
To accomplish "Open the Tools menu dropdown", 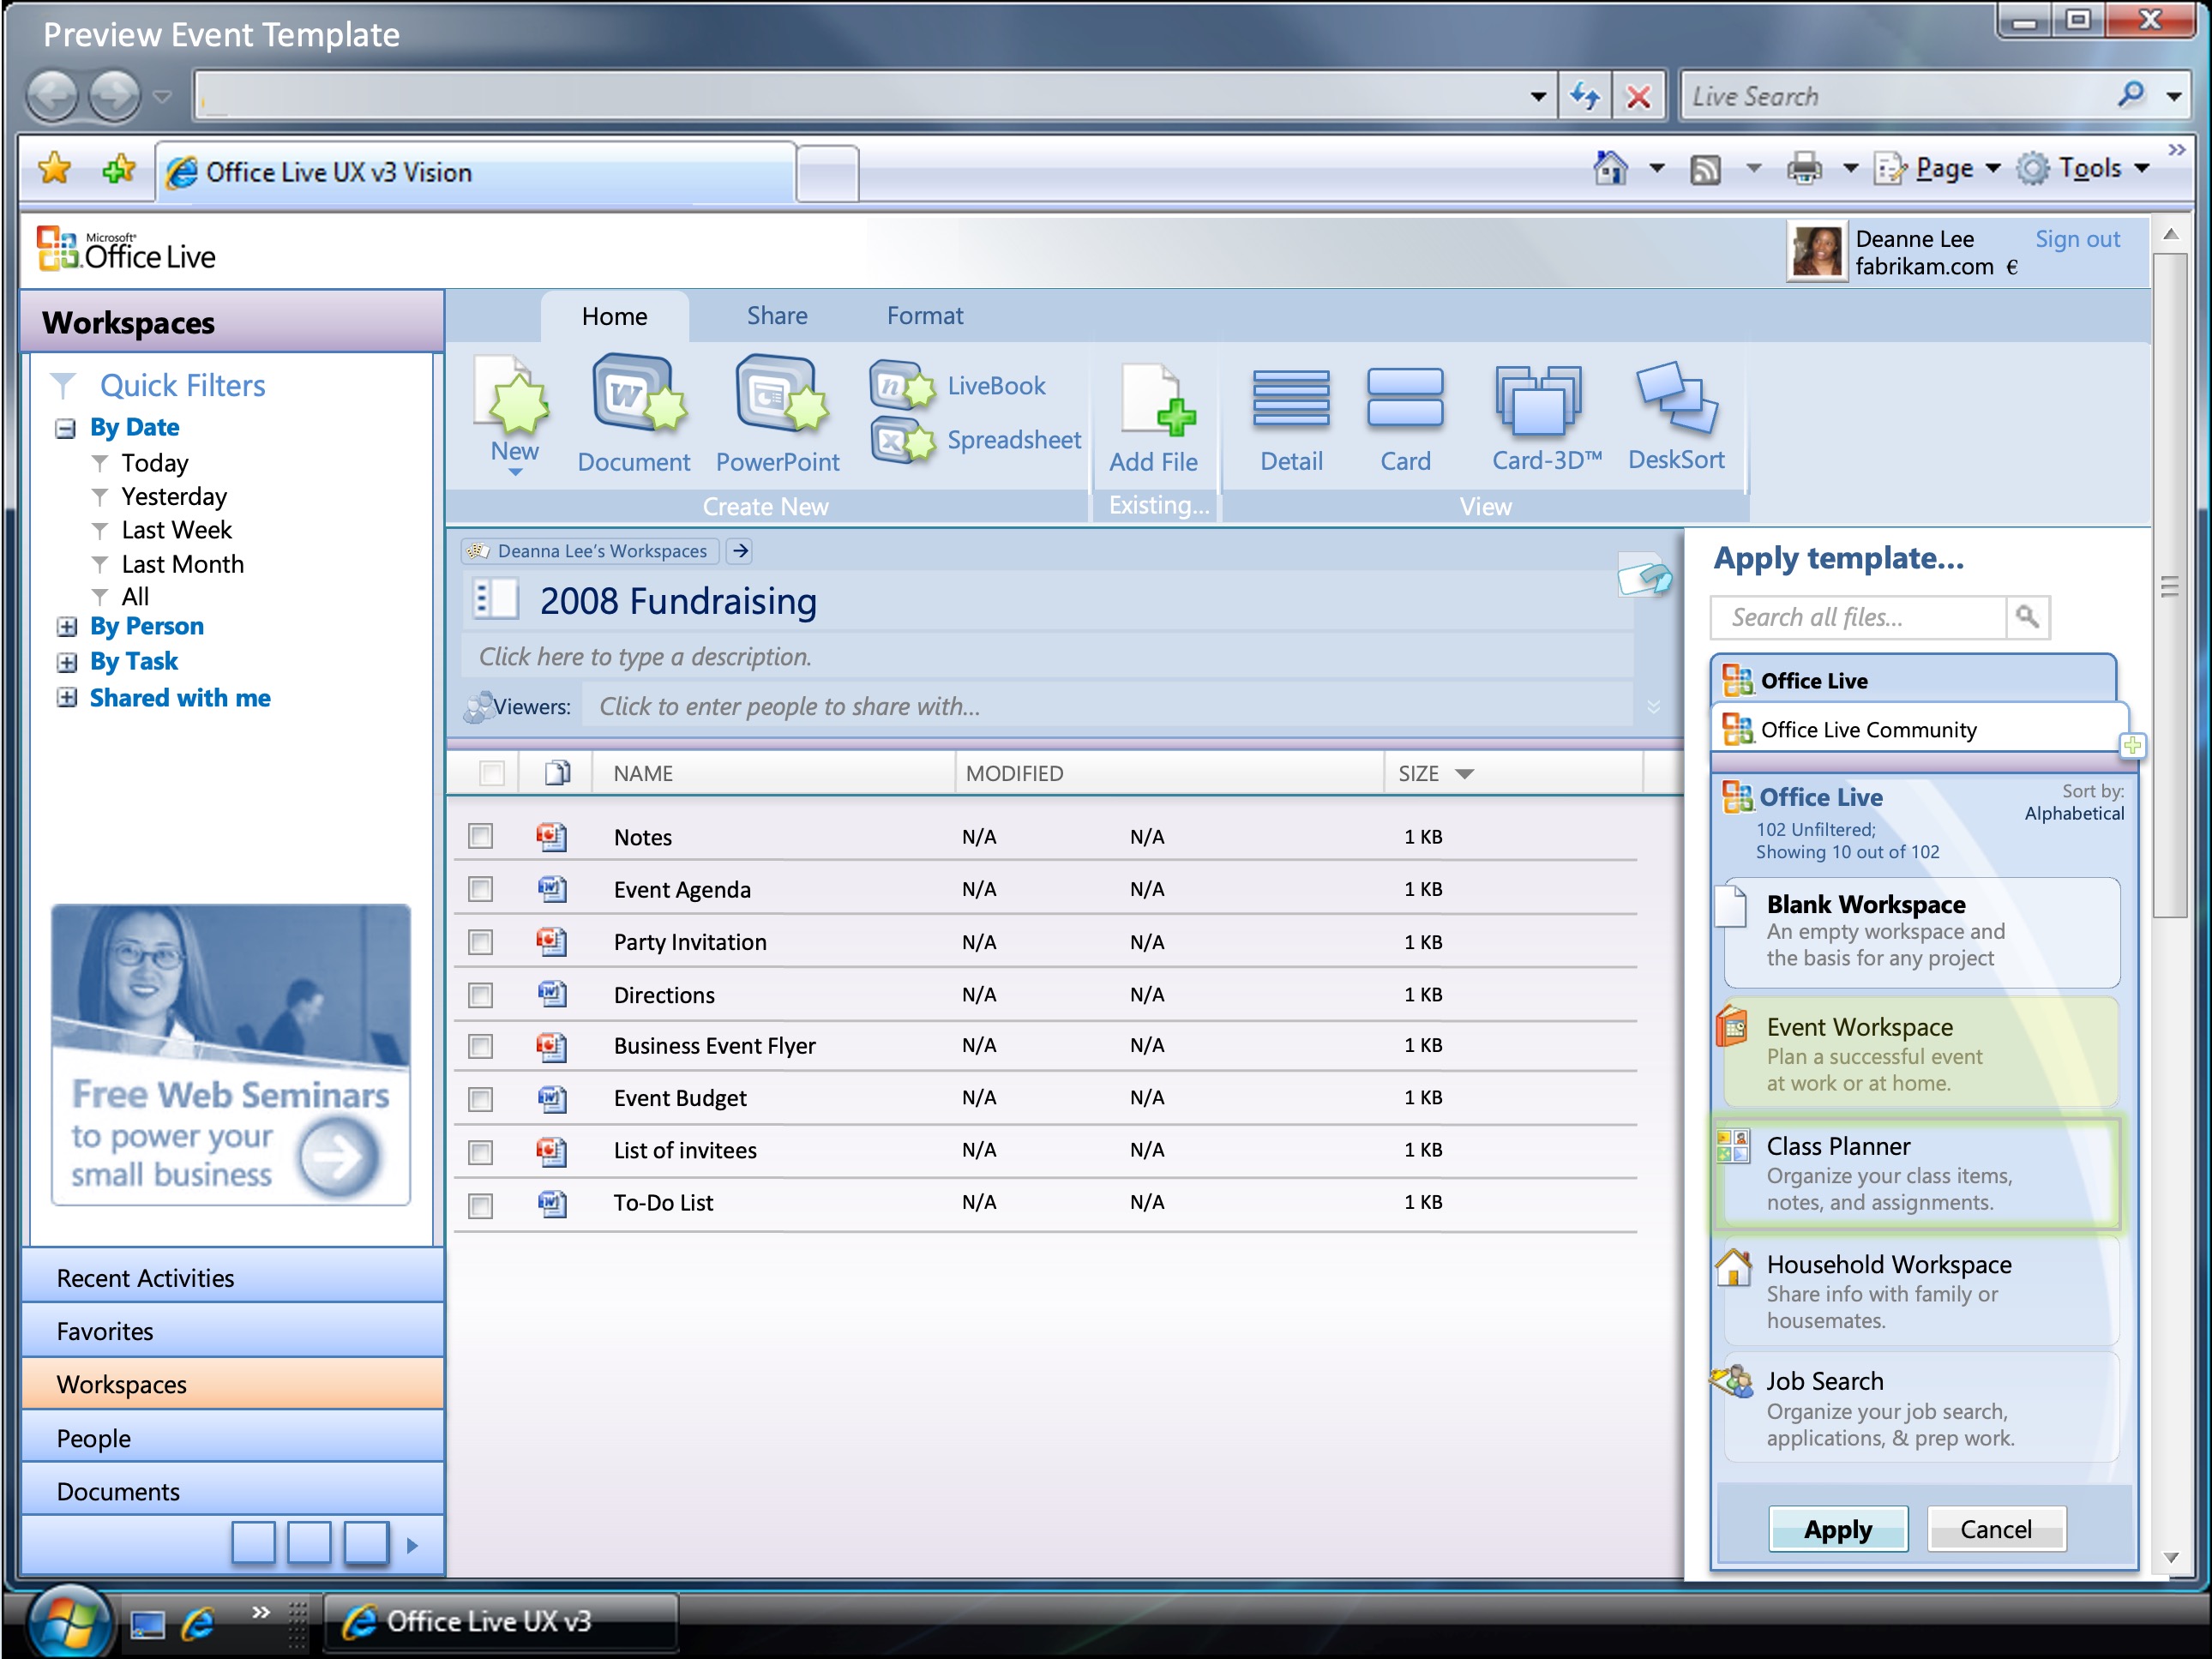I will point(2083,168).
